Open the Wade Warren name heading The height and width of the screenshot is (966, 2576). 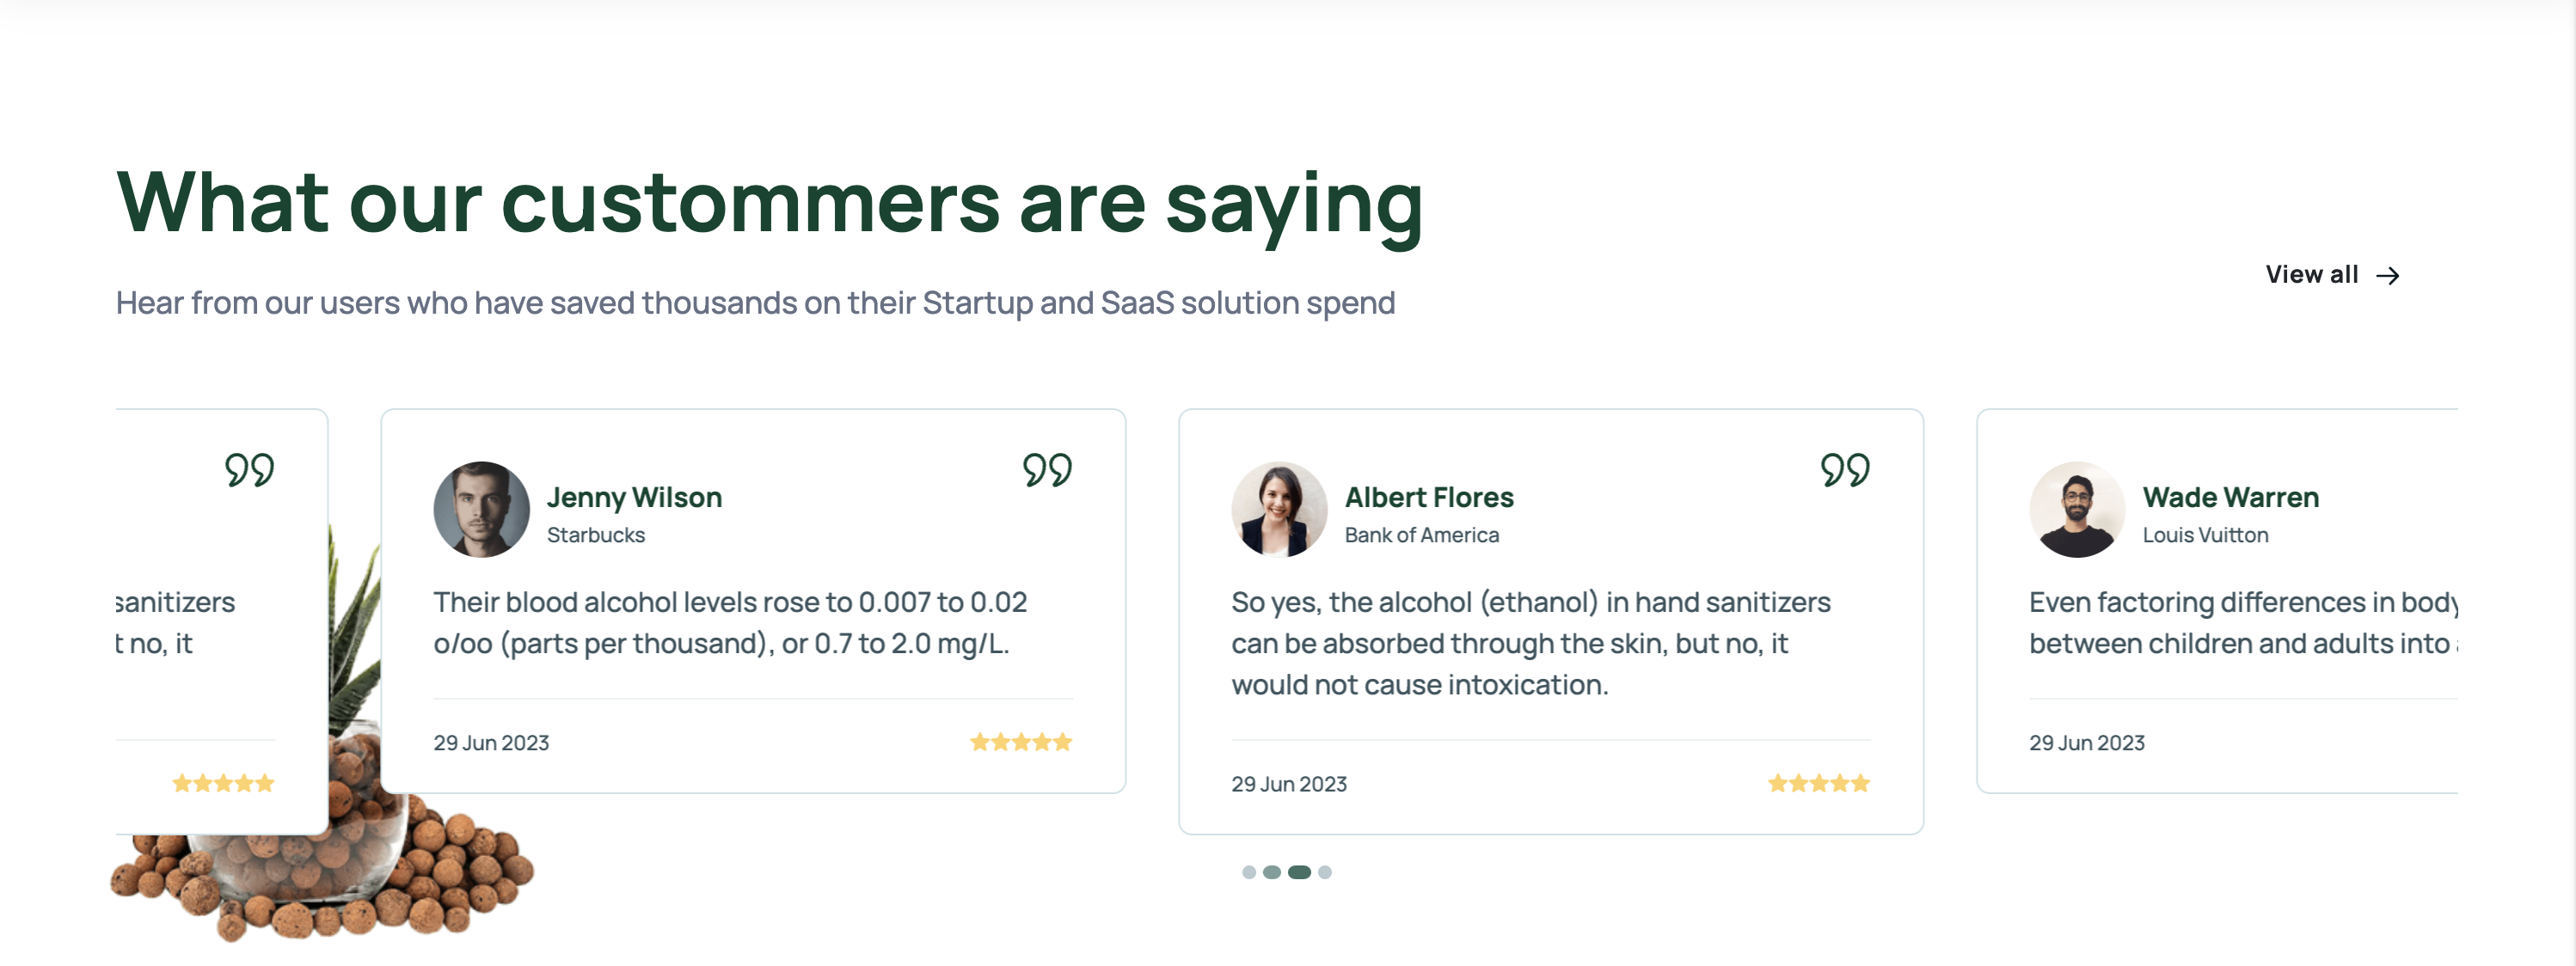pyautogui.click(x=2230, y=497)
